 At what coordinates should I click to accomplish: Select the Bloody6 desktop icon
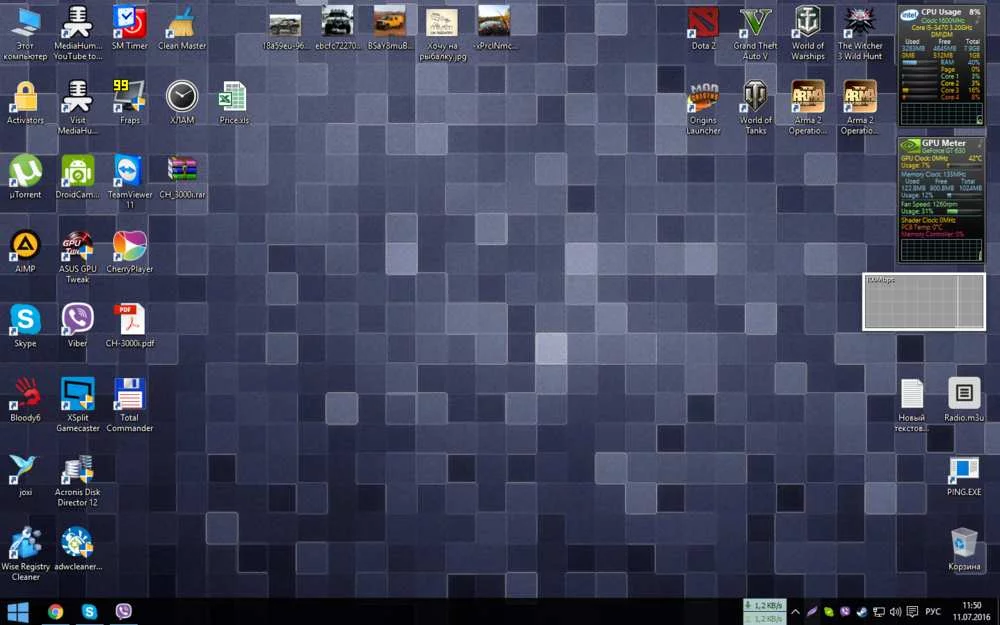pyautogui.click(x=26, y=400)
